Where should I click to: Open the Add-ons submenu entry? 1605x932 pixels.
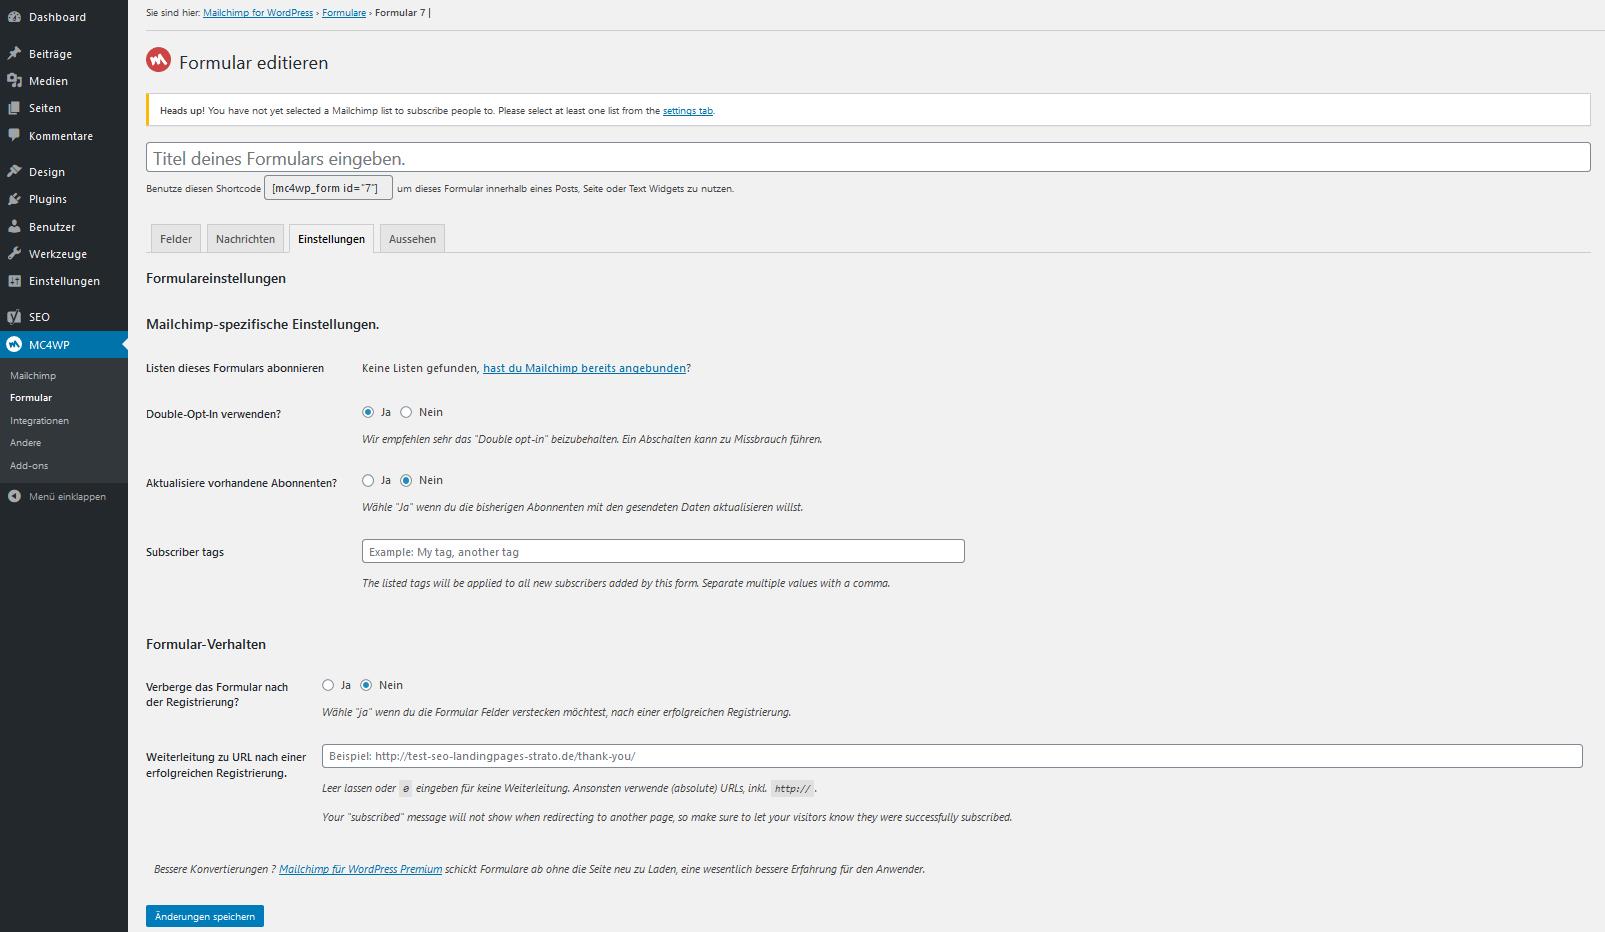click(x=29, y=466)
